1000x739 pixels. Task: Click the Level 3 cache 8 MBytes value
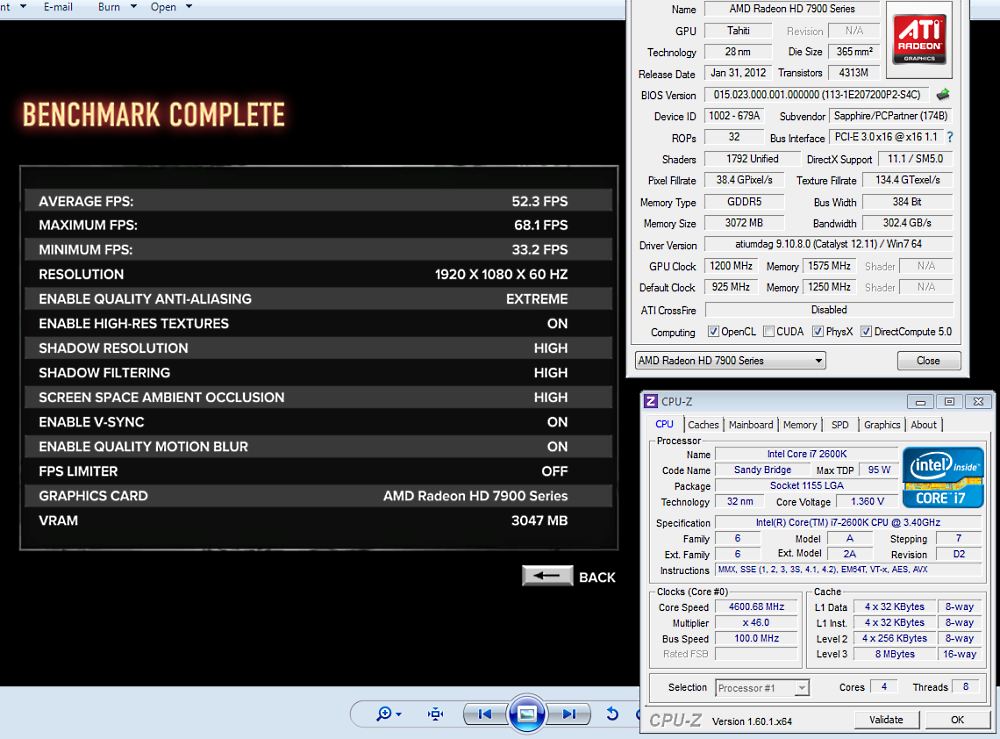click(895, 654)
